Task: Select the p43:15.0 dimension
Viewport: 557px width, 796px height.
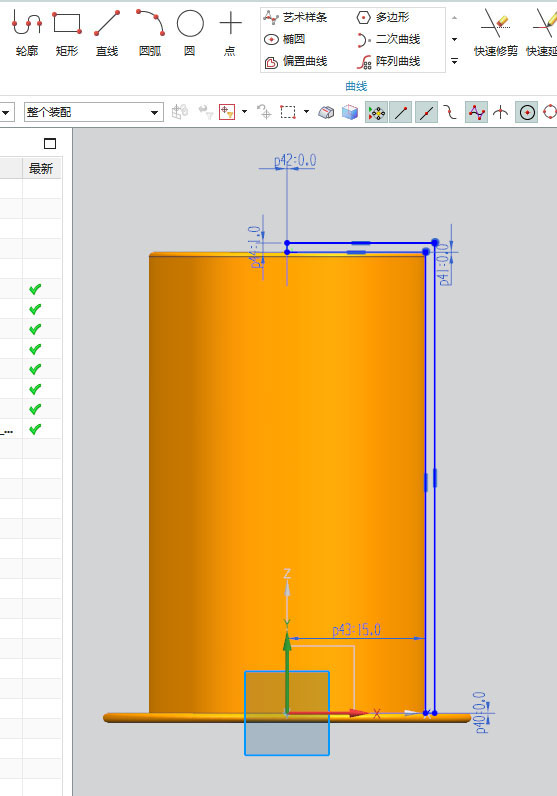Action: [x=356, y=630]
